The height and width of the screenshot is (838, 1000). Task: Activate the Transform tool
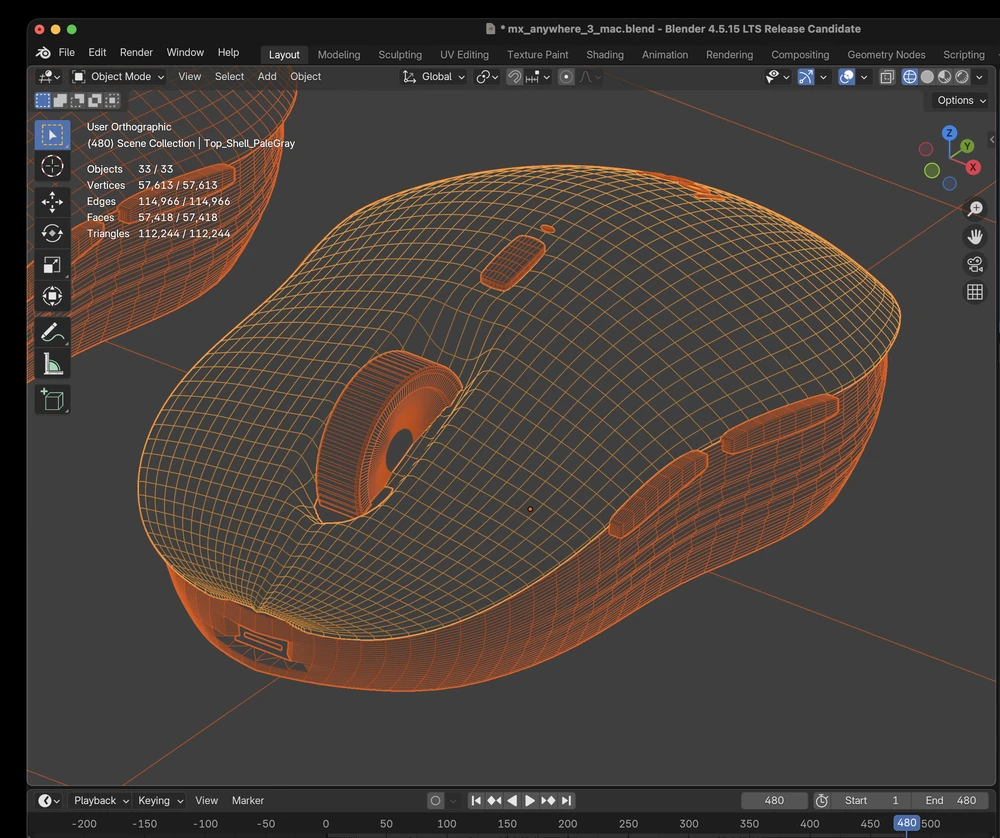pos(52,296)
